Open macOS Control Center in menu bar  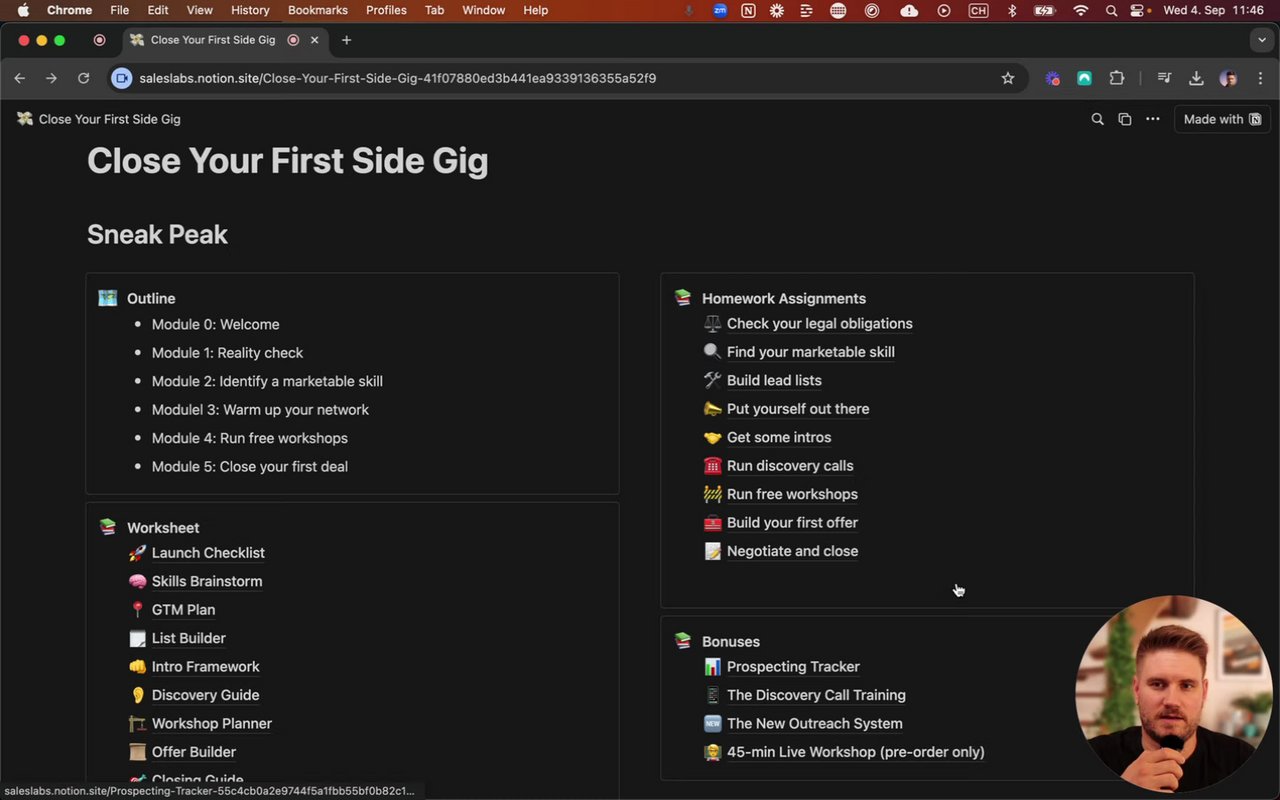click(1137, 10)
